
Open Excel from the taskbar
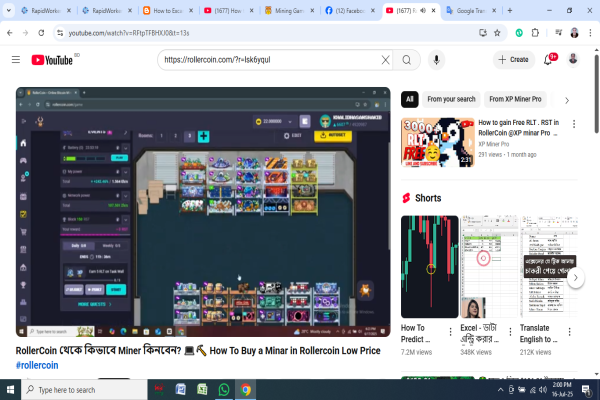pyautogui.click(x=202, y=390)
